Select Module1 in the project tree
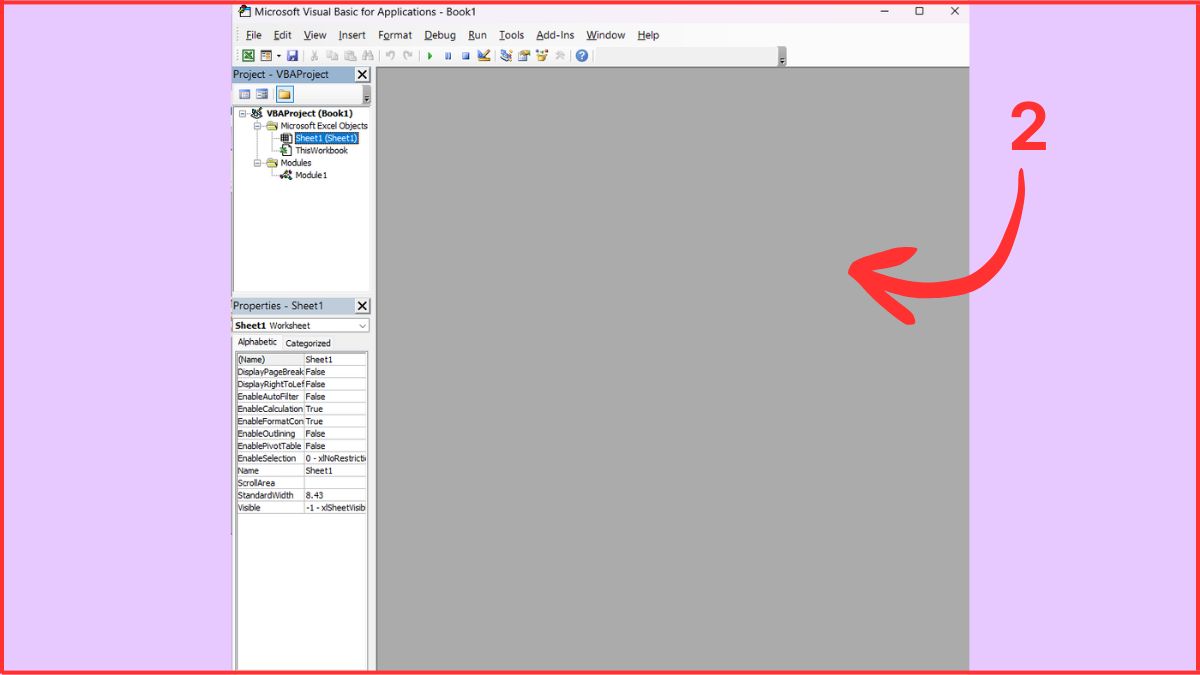The image size is (1200, 675). point(311,175)
